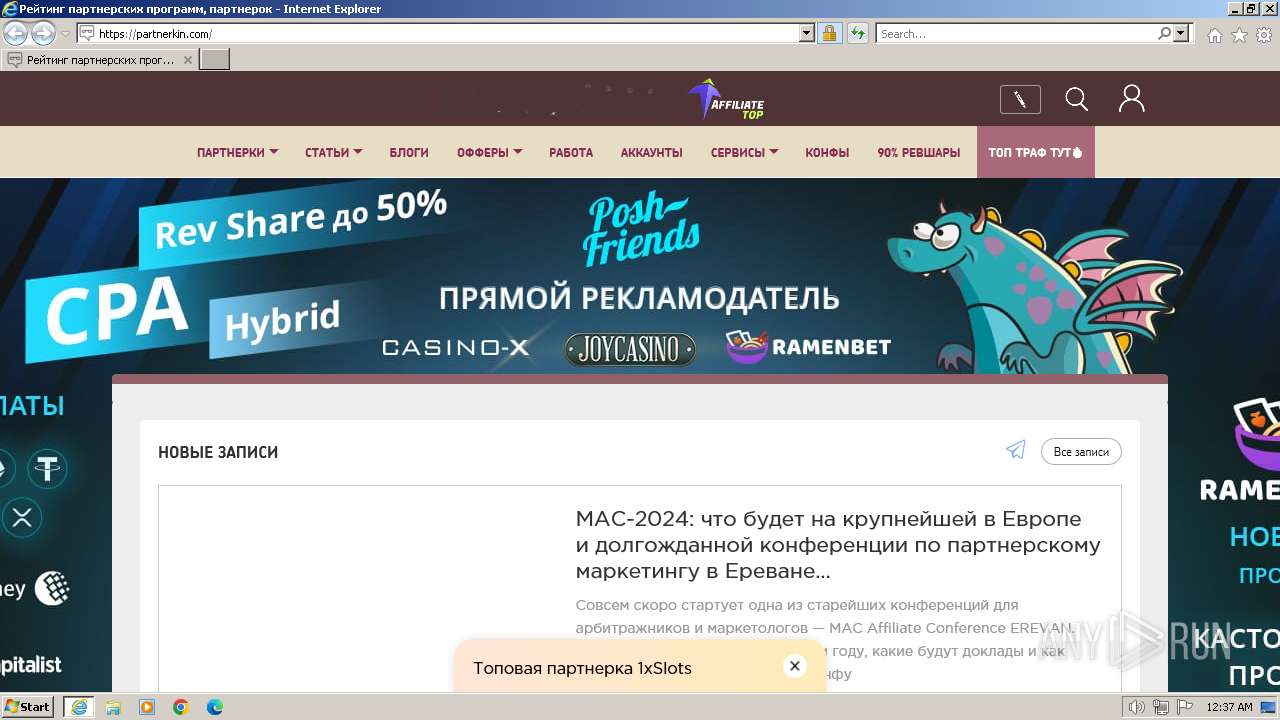The width and height of the screenshot is (1280, 720).
Task: Click the Affiliate Top site logo
Action: (x=726, y=99)
